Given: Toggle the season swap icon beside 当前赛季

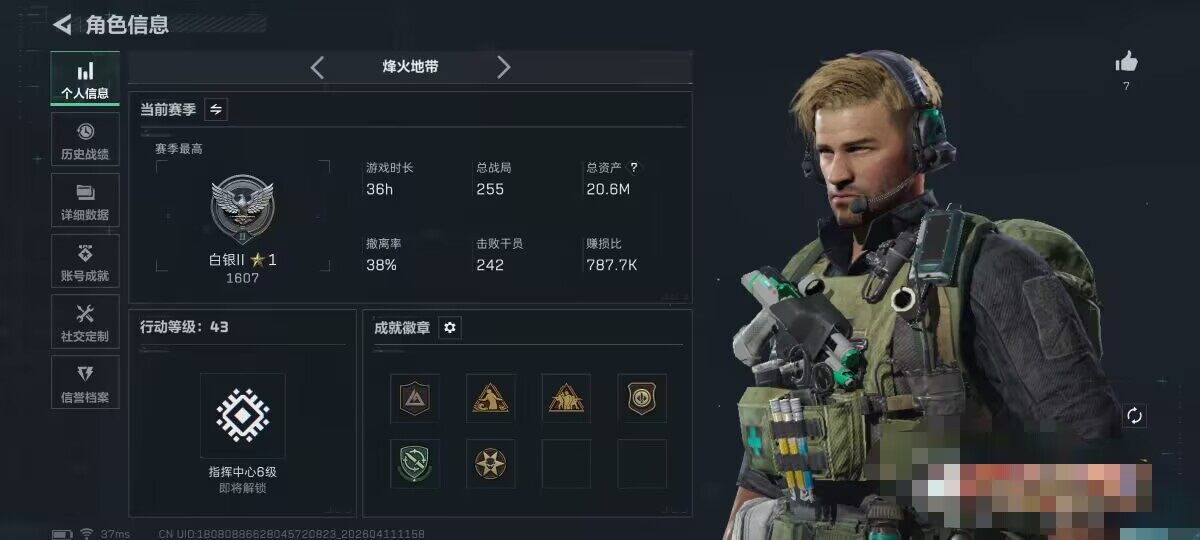Looking at the screenshot, I should point(216,109).
